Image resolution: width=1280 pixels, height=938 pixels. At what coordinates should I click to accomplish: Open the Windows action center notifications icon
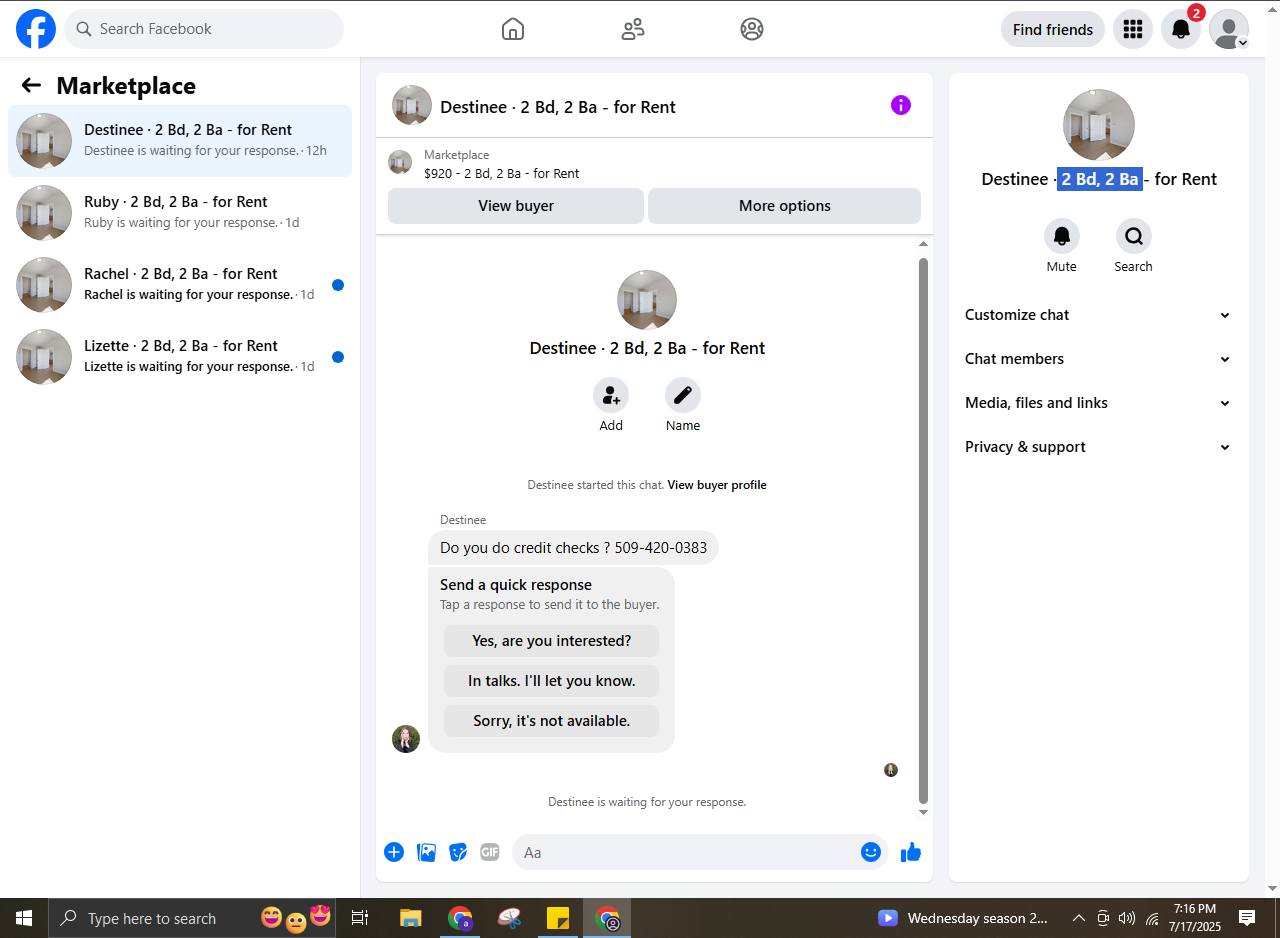point(1247,918)
